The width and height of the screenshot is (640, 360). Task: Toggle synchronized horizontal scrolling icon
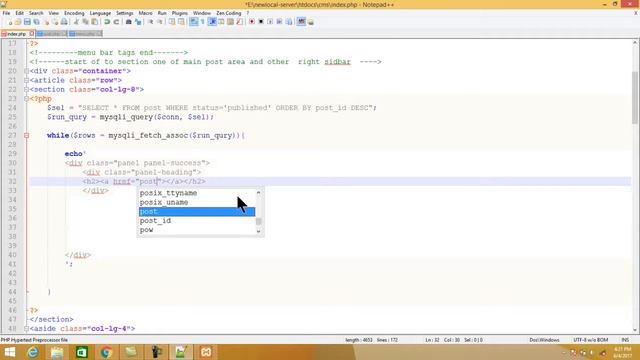pyautogui.click(x=181, y=22)
